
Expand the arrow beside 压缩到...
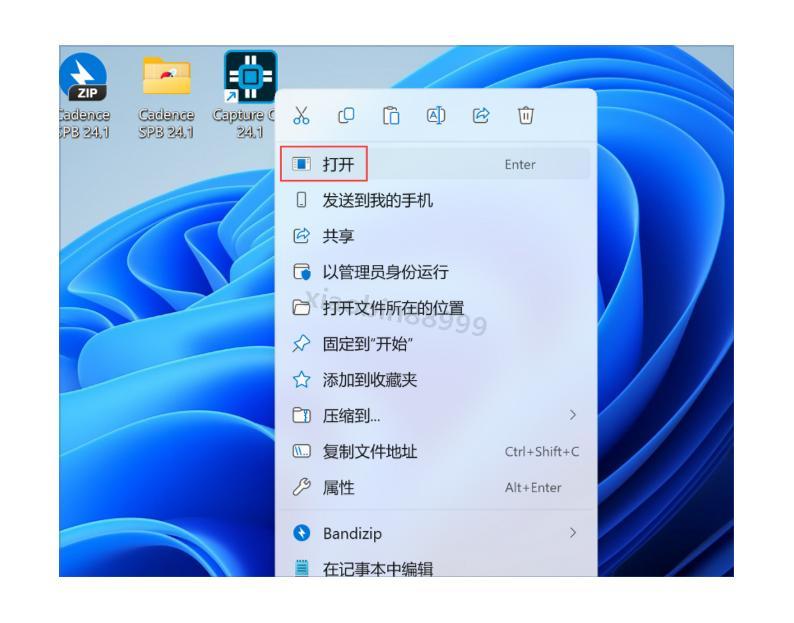click(573, 415)
